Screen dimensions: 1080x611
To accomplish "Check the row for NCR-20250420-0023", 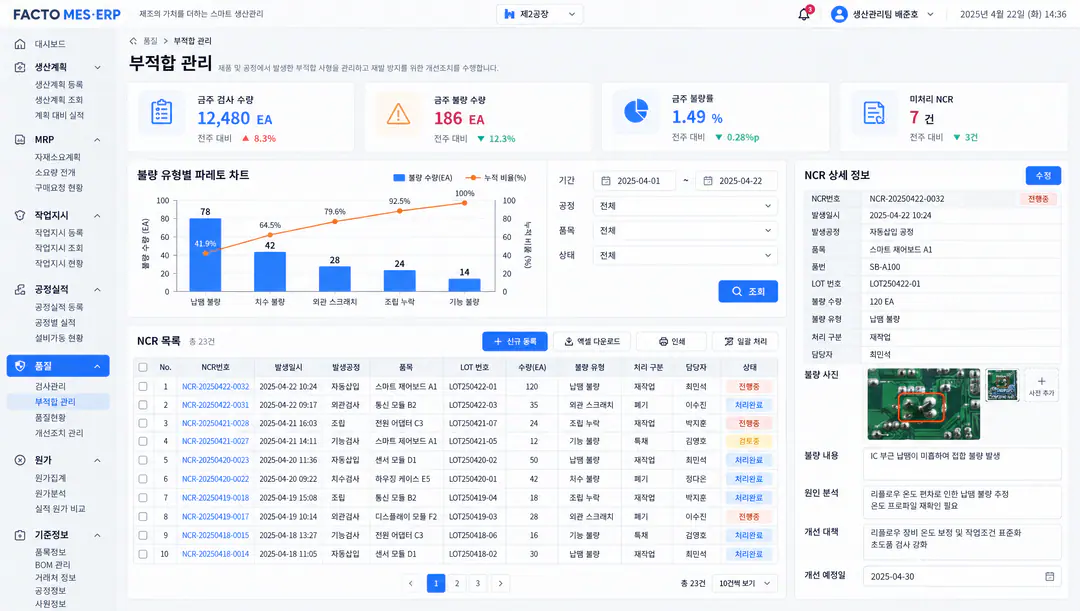I will 143,460.
